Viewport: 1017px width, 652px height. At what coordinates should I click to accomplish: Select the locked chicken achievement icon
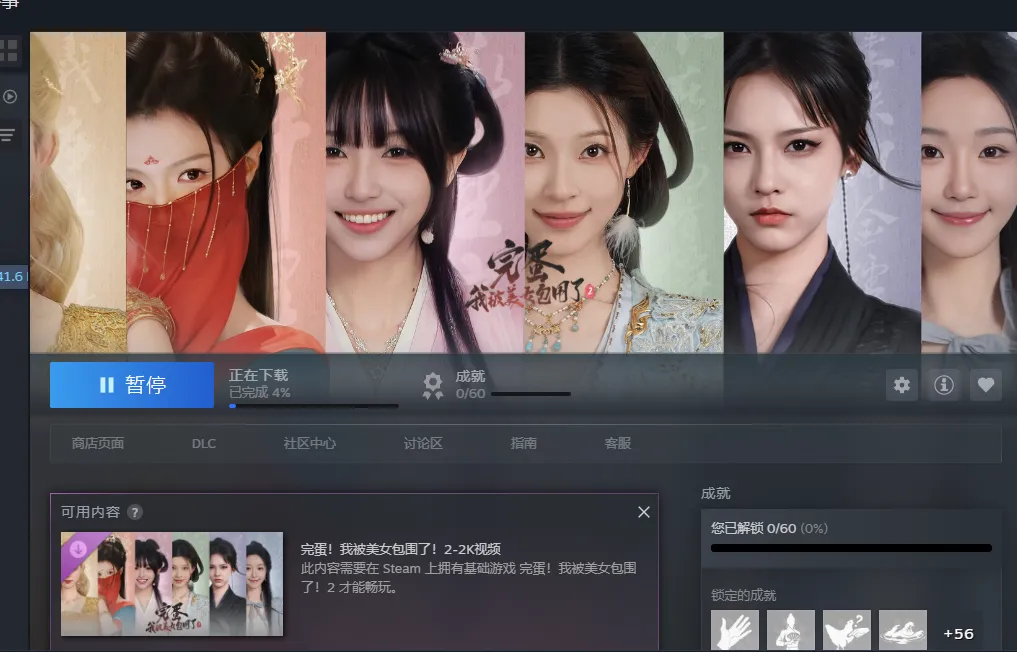coord(847,631)
